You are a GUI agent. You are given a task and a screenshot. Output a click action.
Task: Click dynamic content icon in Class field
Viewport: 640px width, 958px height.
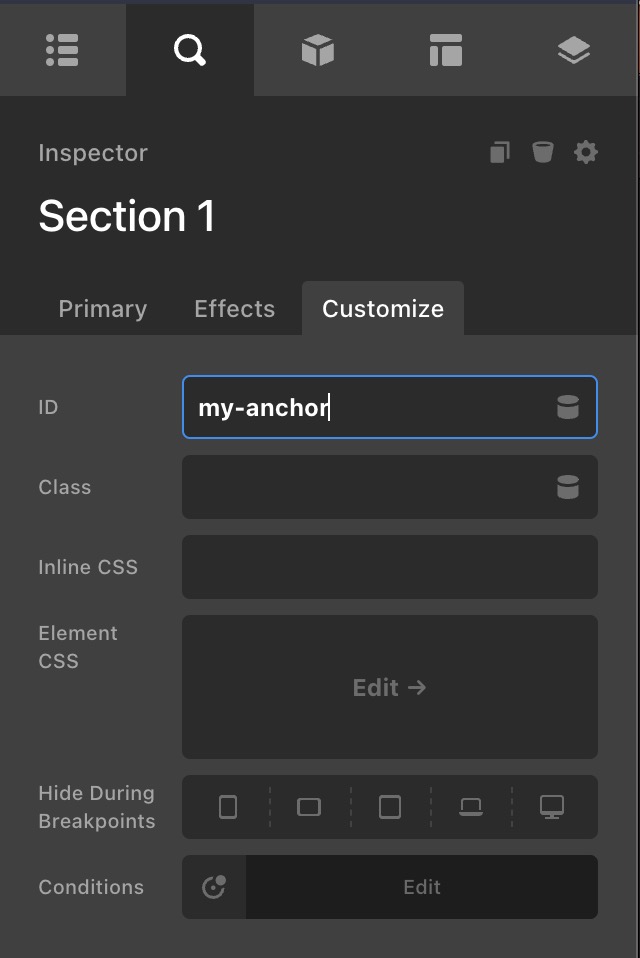coord(567,487)
